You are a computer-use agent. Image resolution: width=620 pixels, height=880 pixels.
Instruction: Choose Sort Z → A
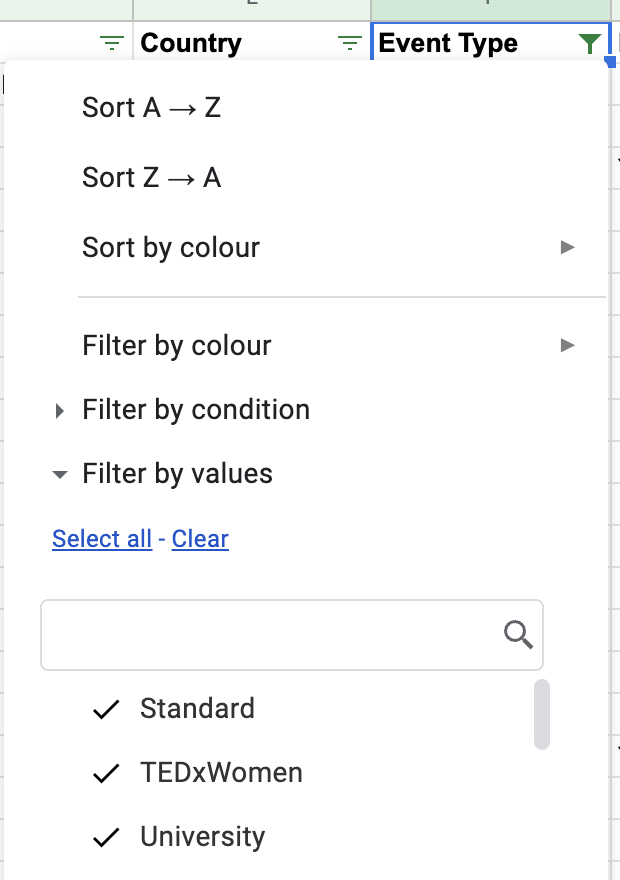tap(152, 178)
